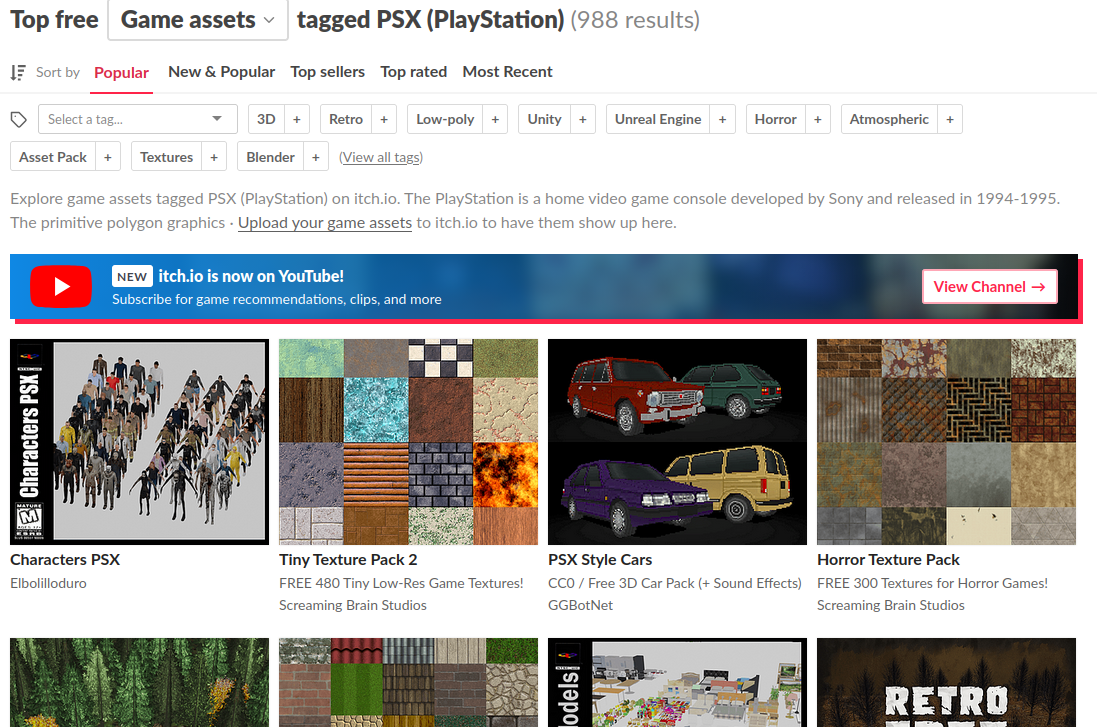Click the 'Top free' heading text

click(55, 20)
